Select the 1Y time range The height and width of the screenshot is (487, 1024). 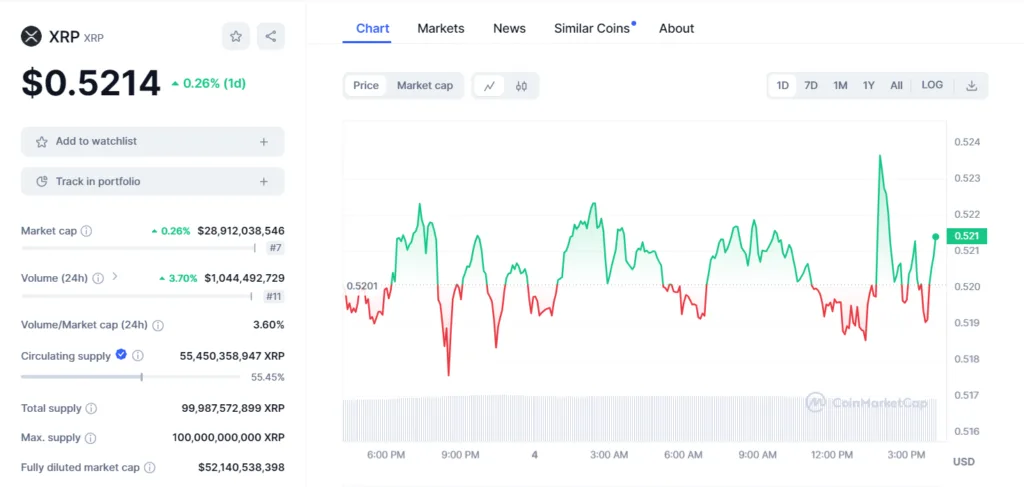coord(869,86)
